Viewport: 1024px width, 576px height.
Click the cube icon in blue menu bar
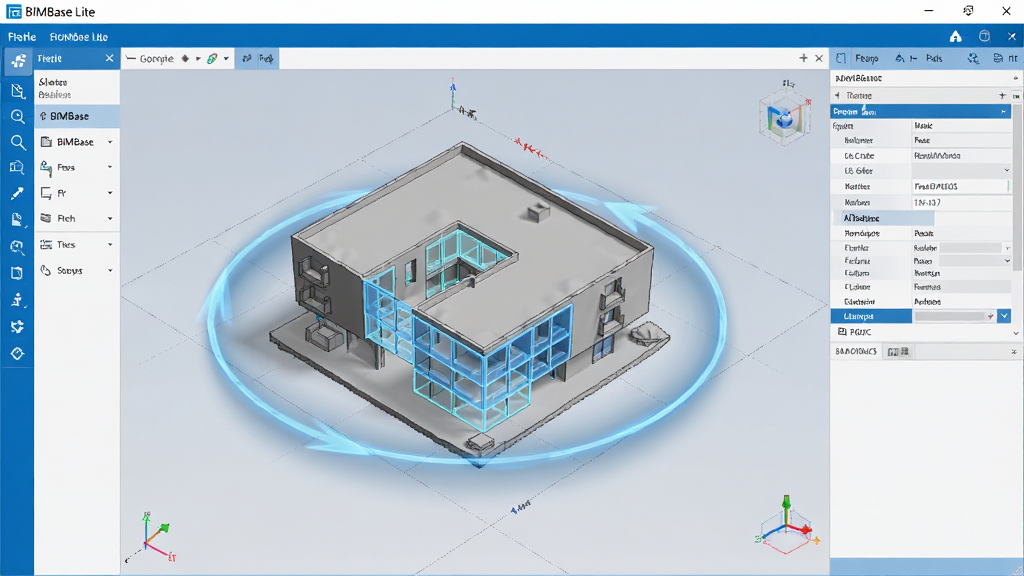point(984,37)
